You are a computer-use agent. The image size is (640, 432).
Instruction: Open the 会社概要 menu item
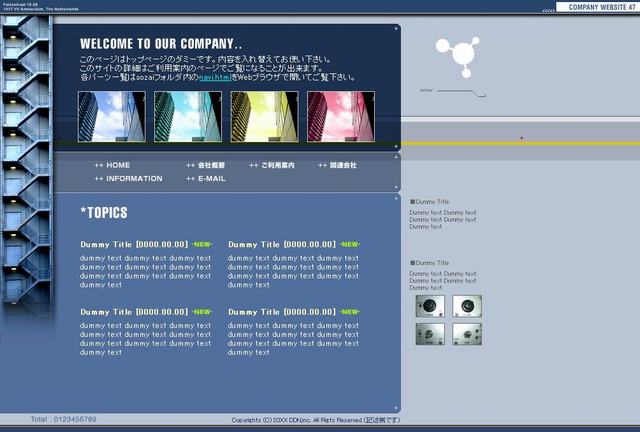click(x=205, y=165)
